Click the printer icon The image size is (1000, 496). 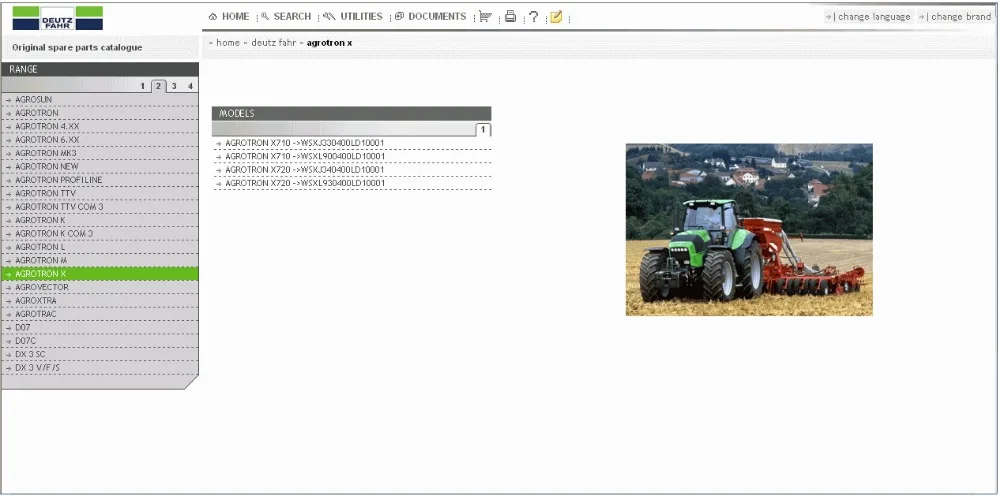click(510, 17)
